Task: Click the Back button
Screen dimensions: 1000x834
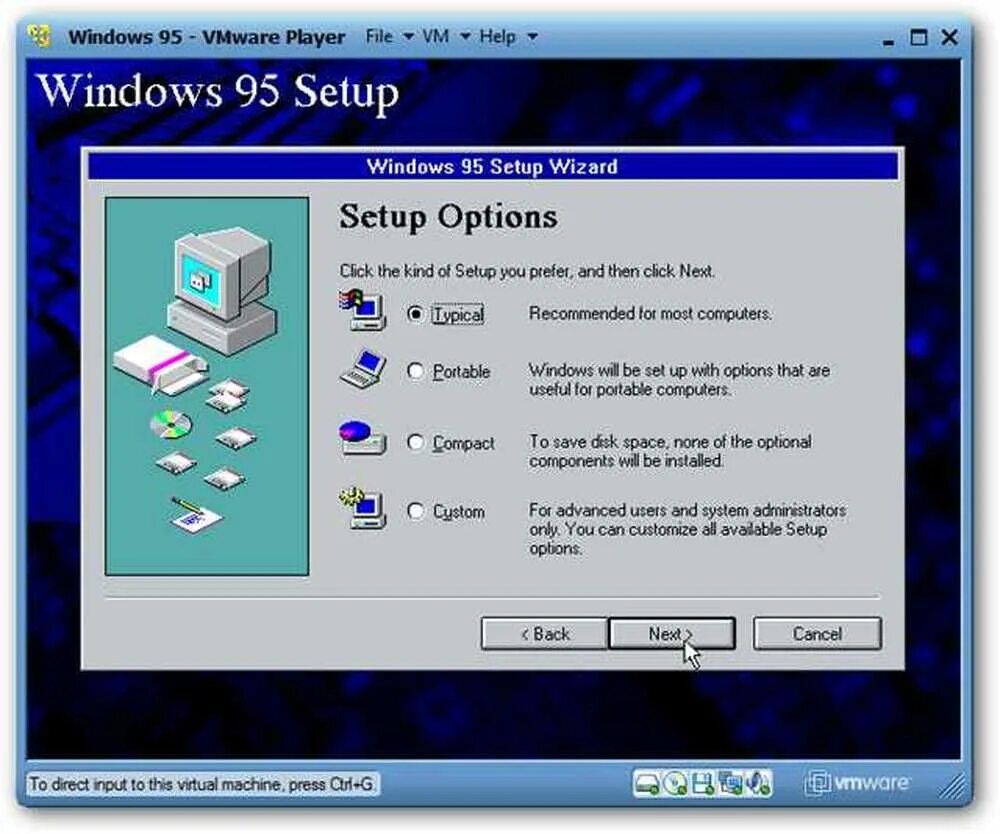Action: point(544,633)
